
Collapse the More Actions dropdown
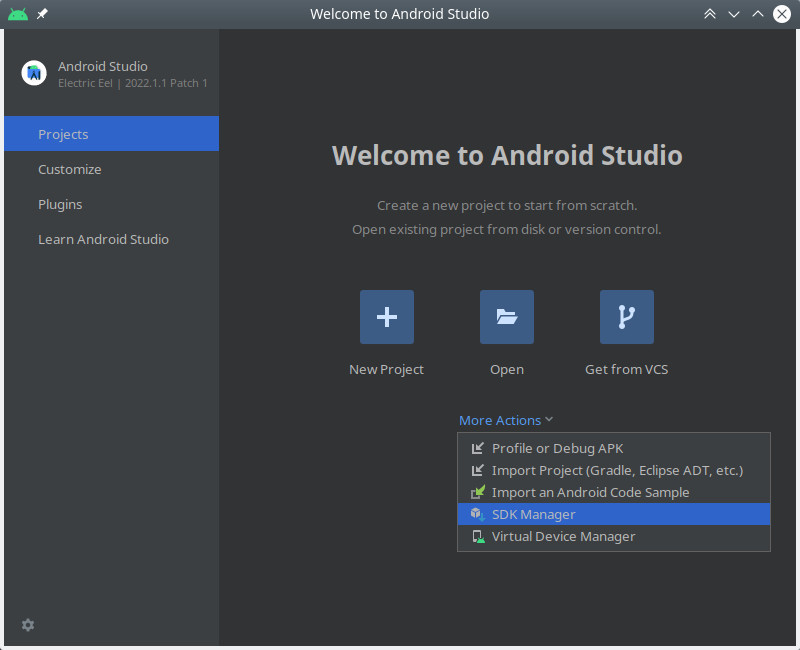point(506,420)
